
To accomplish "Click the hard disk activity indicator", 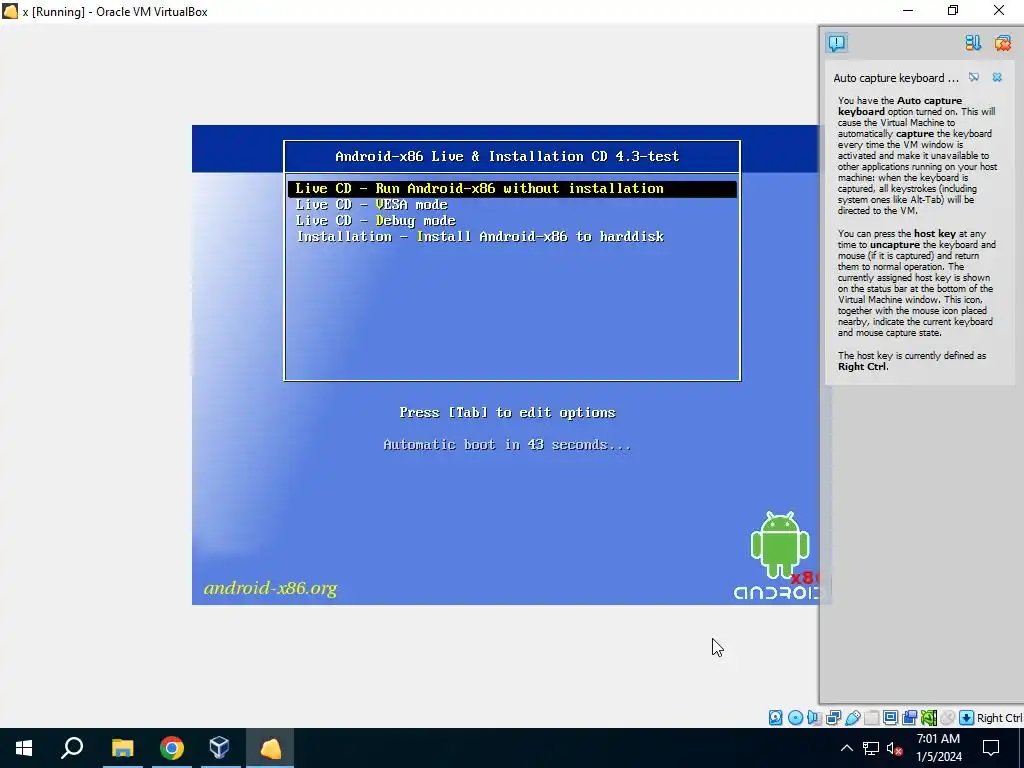I will click(775, 718).
